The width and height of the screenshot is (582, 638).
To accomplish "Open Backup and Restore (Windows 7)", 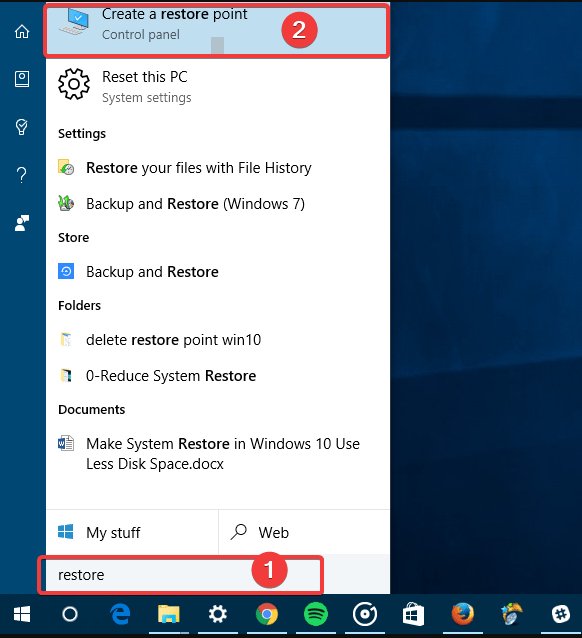I will (x=218, y=203).
